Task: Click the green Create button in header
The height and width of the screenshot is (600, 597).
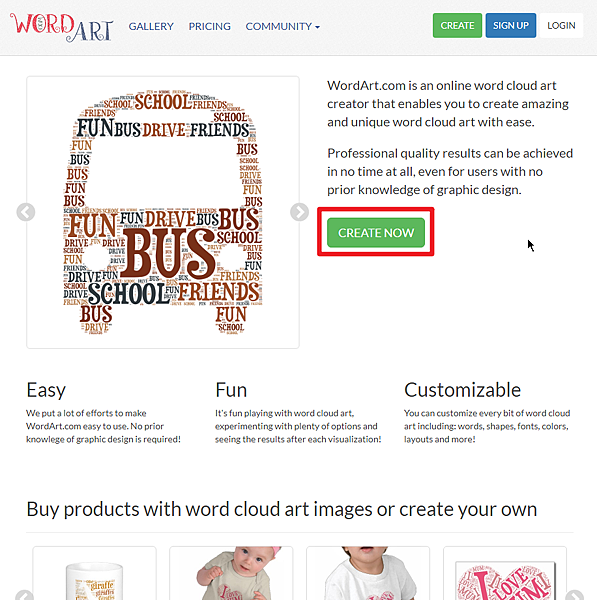Action: pos(457,26)
